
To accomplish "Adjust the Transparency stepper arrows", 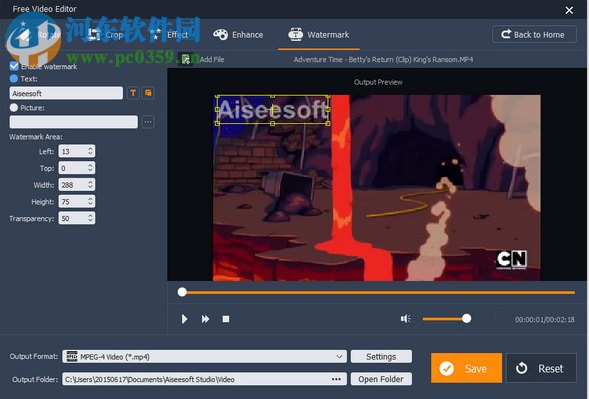I will pyautogui.click(x=90, y=218).
